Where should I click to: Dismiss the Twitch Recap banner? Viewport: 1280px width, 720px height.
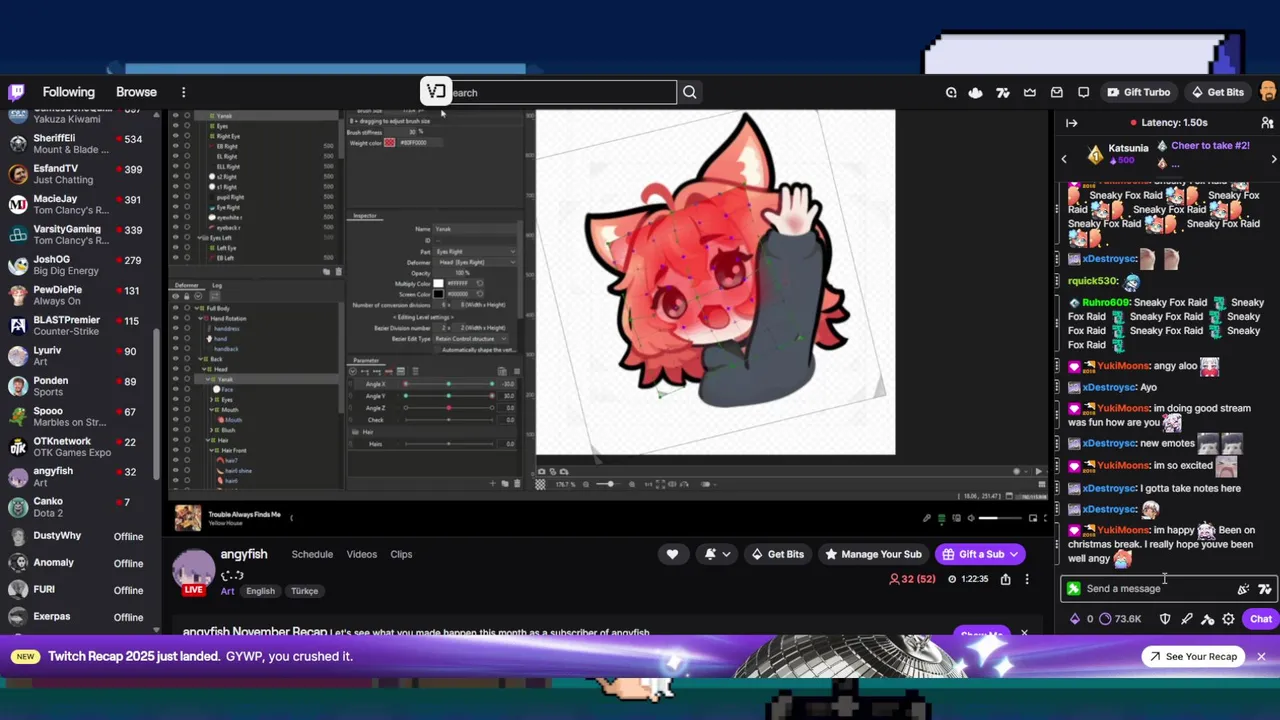click(x=1261, y=656)
